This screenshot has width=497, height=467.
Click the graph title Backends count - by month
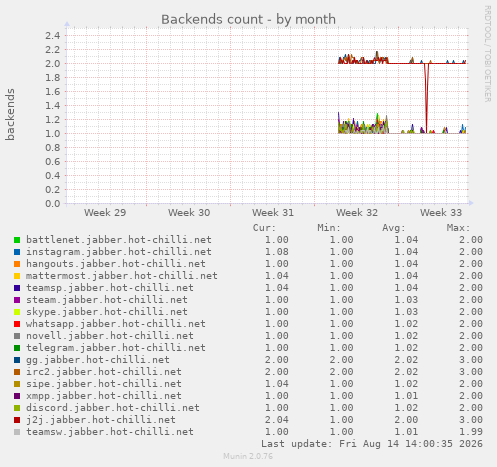[248, 19]
